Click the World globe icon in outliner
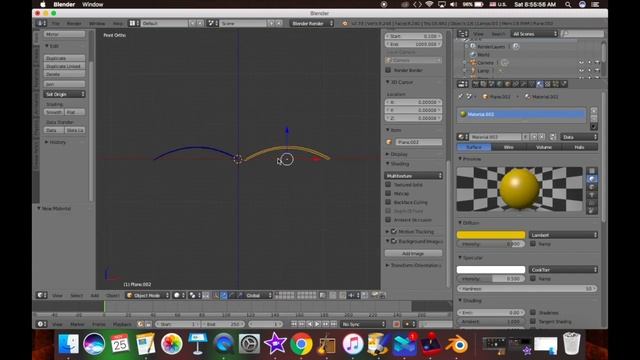Viewport: 640px width, 360px height. coord(473,54)
